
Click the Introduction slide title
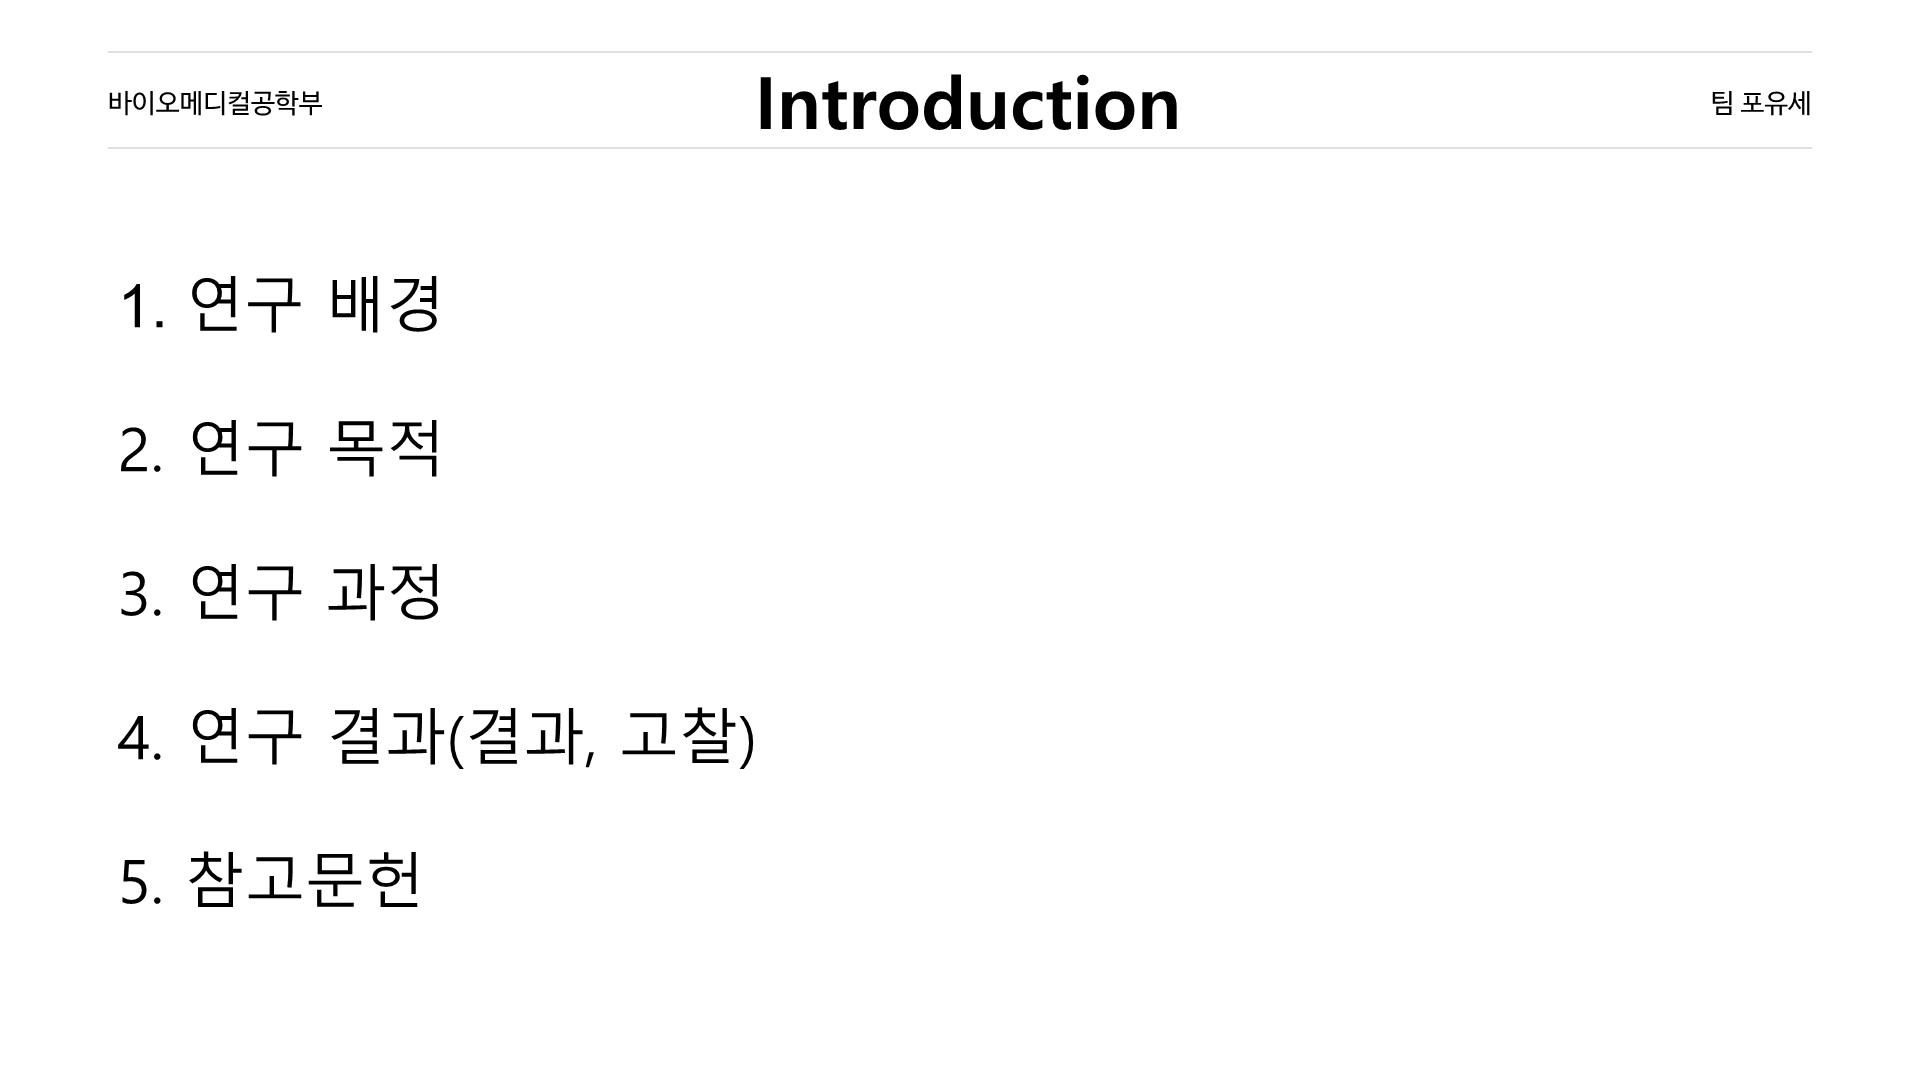[x=967, y=104]
